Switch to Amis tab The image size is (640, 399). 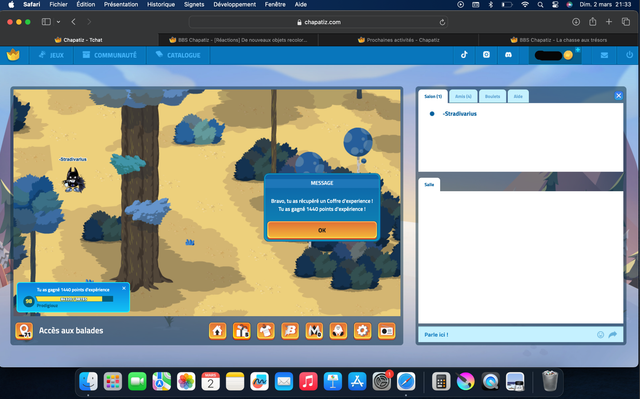pos(463,96)
